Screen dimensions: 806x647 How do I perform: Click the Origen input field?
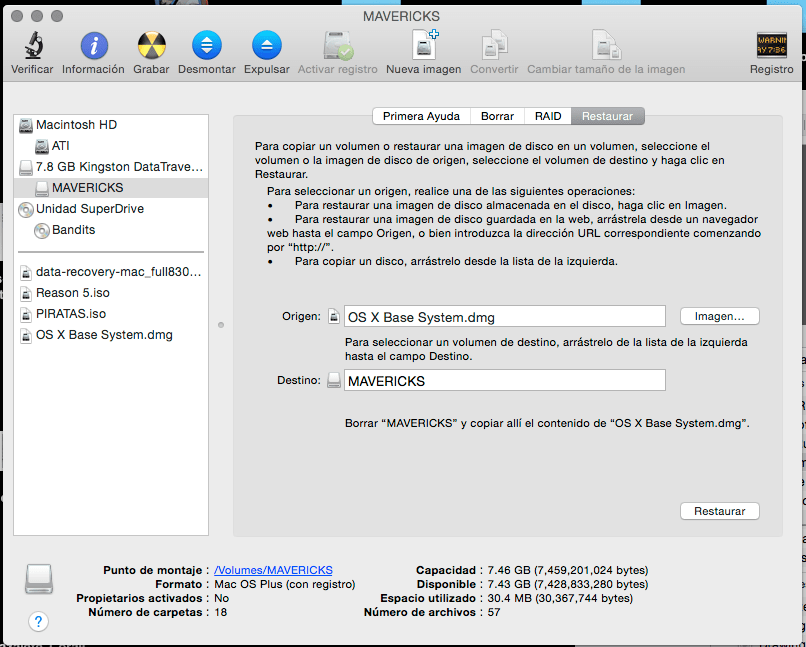pyautogui.click(x=504, y=317)
